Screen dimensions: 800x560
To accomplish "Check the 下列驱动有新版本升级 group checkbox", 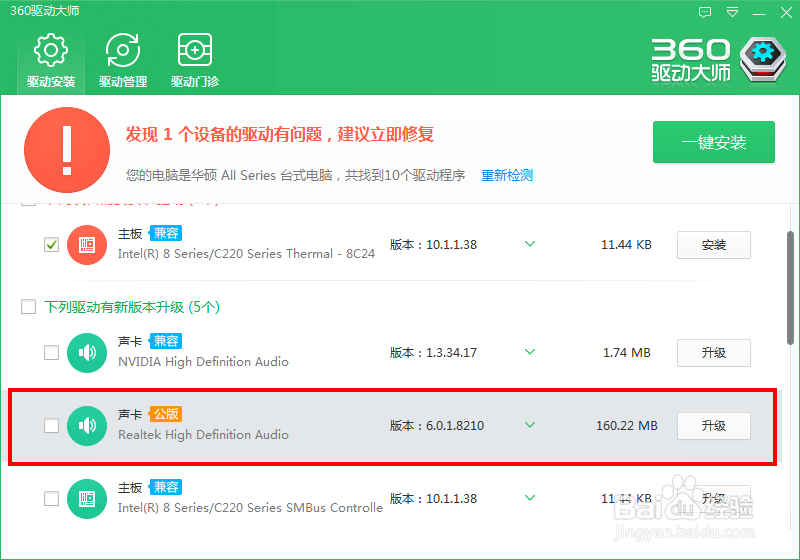I will point(29,307).
